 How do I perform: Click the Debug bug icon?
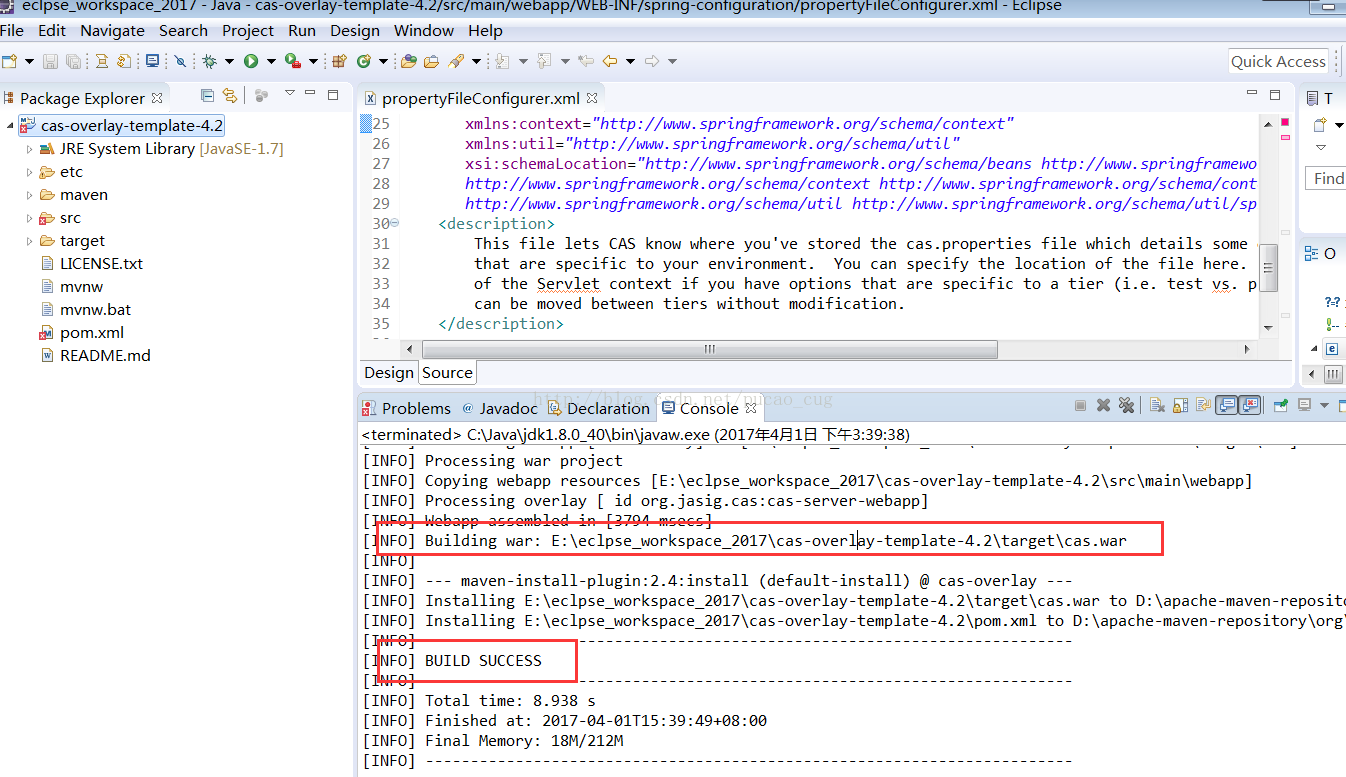209,61
